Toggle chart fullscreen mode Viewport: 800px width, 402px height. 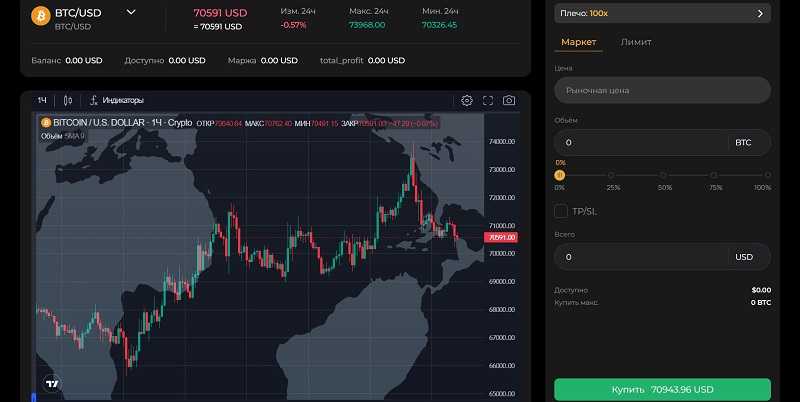pos(488,100)
